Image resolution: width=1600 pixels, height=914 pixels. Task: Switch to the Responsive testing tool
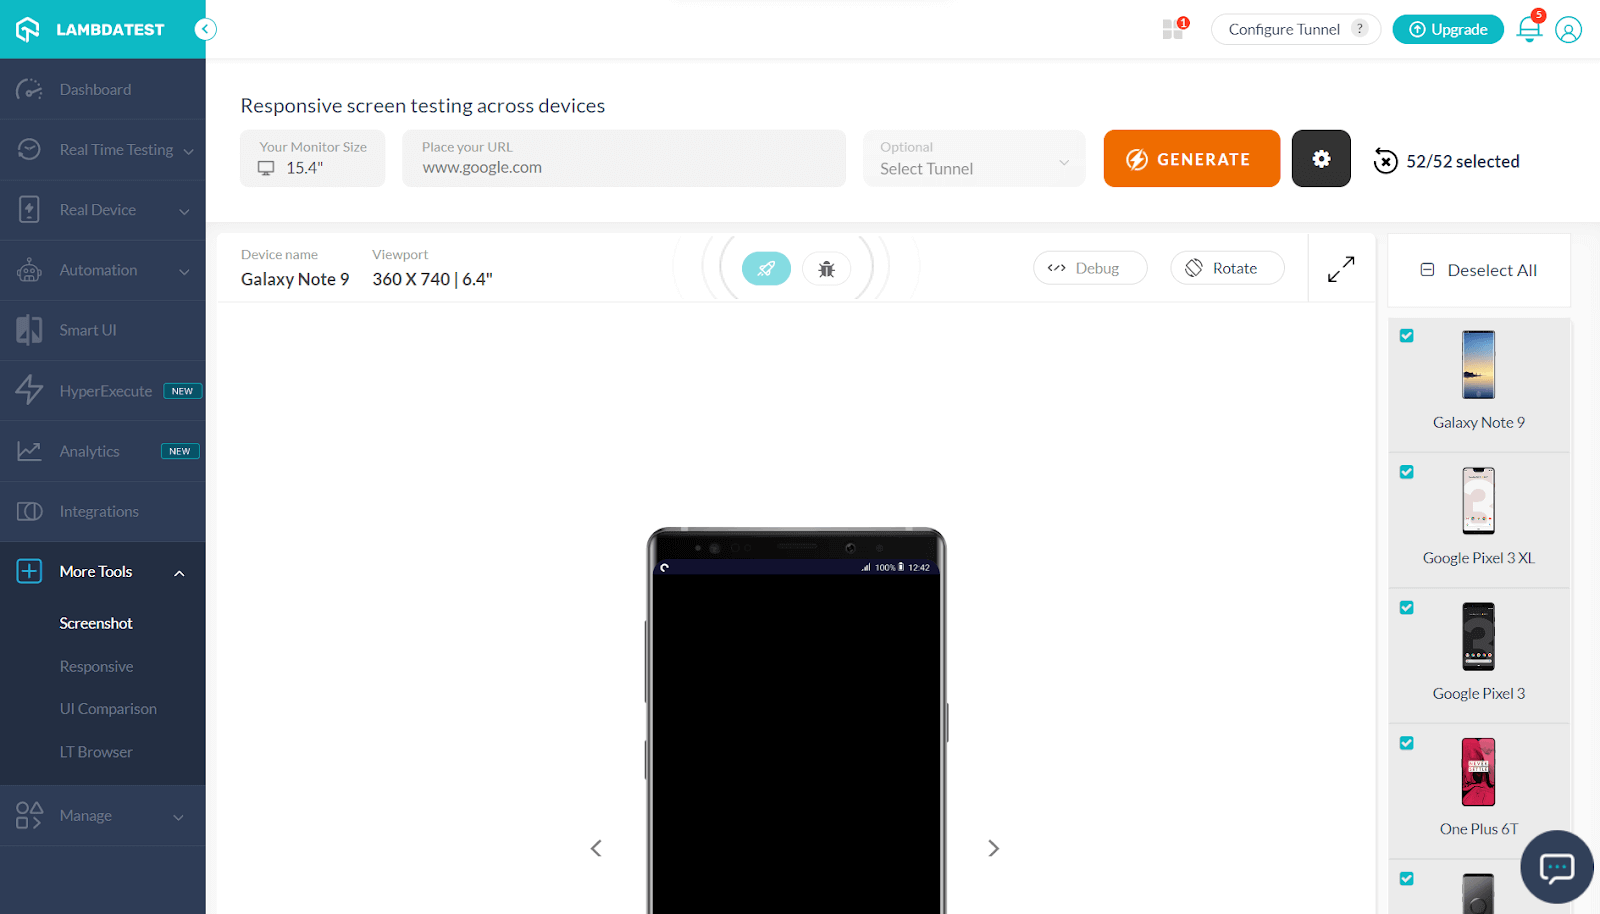point(96,665)
